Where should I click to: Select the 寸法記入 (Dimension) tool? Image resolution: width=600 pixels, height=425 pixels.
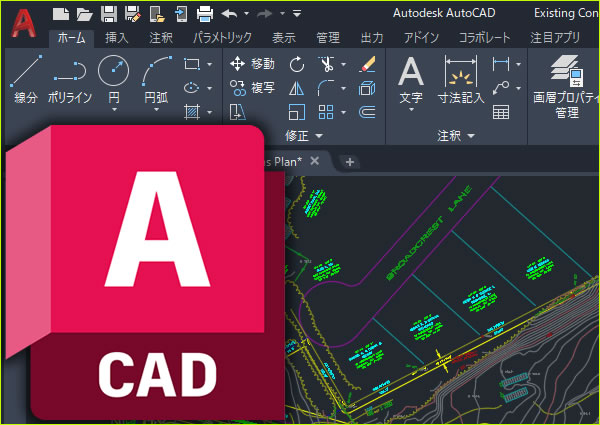461,80
